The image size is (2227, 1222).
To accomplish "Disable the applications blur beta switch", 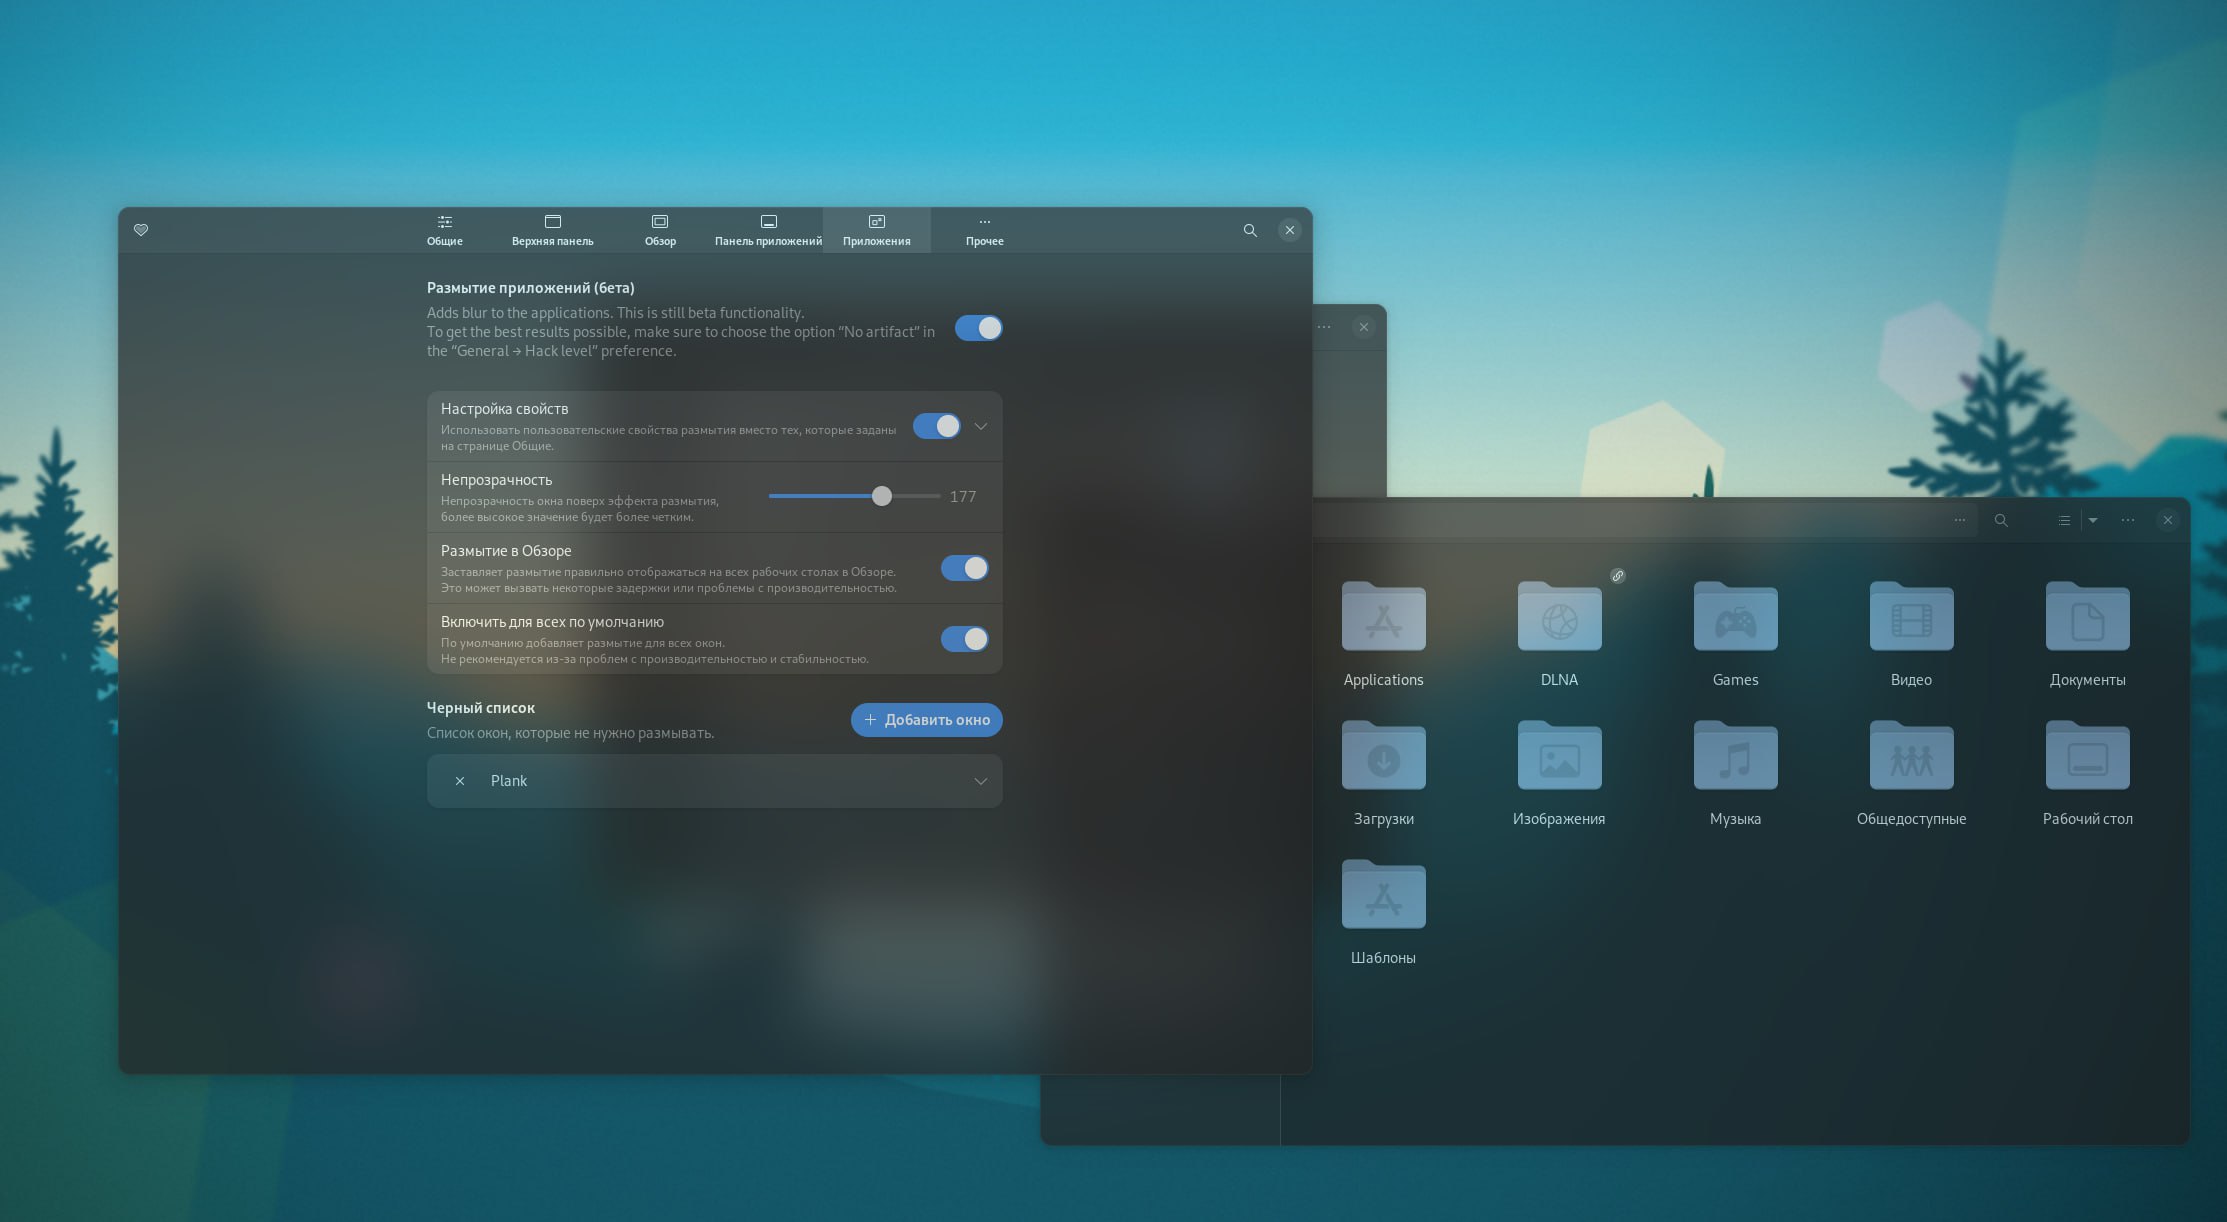I will (x=978, y=328).
